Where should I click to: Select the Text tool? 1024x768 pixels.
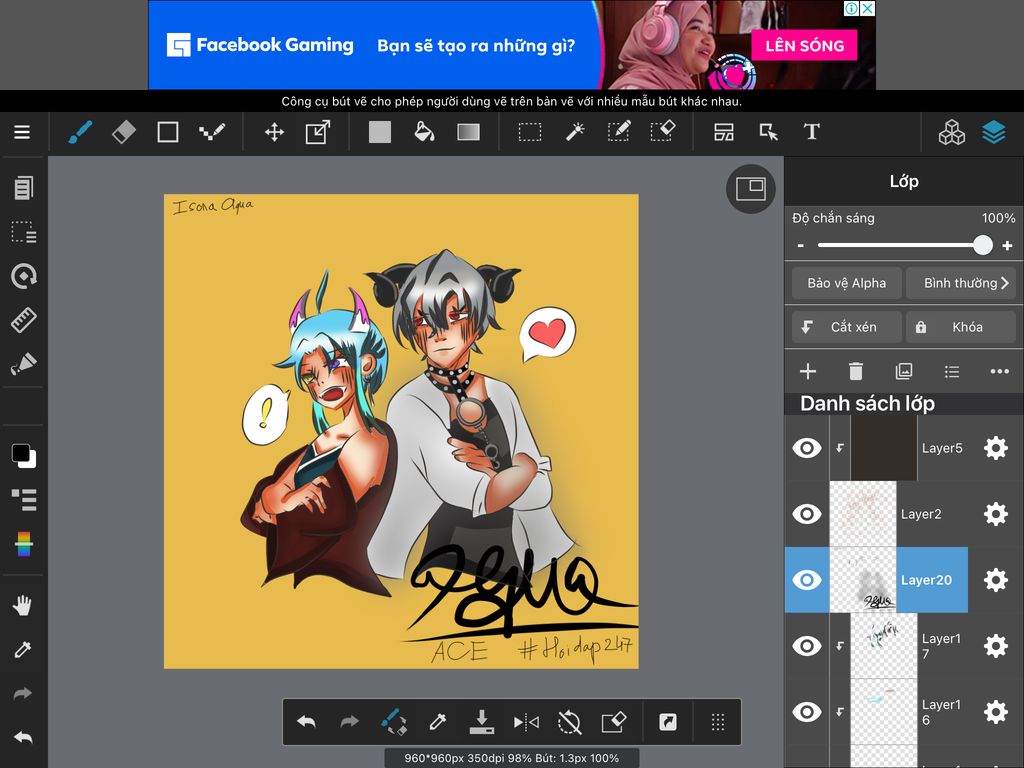coord(812,132)
